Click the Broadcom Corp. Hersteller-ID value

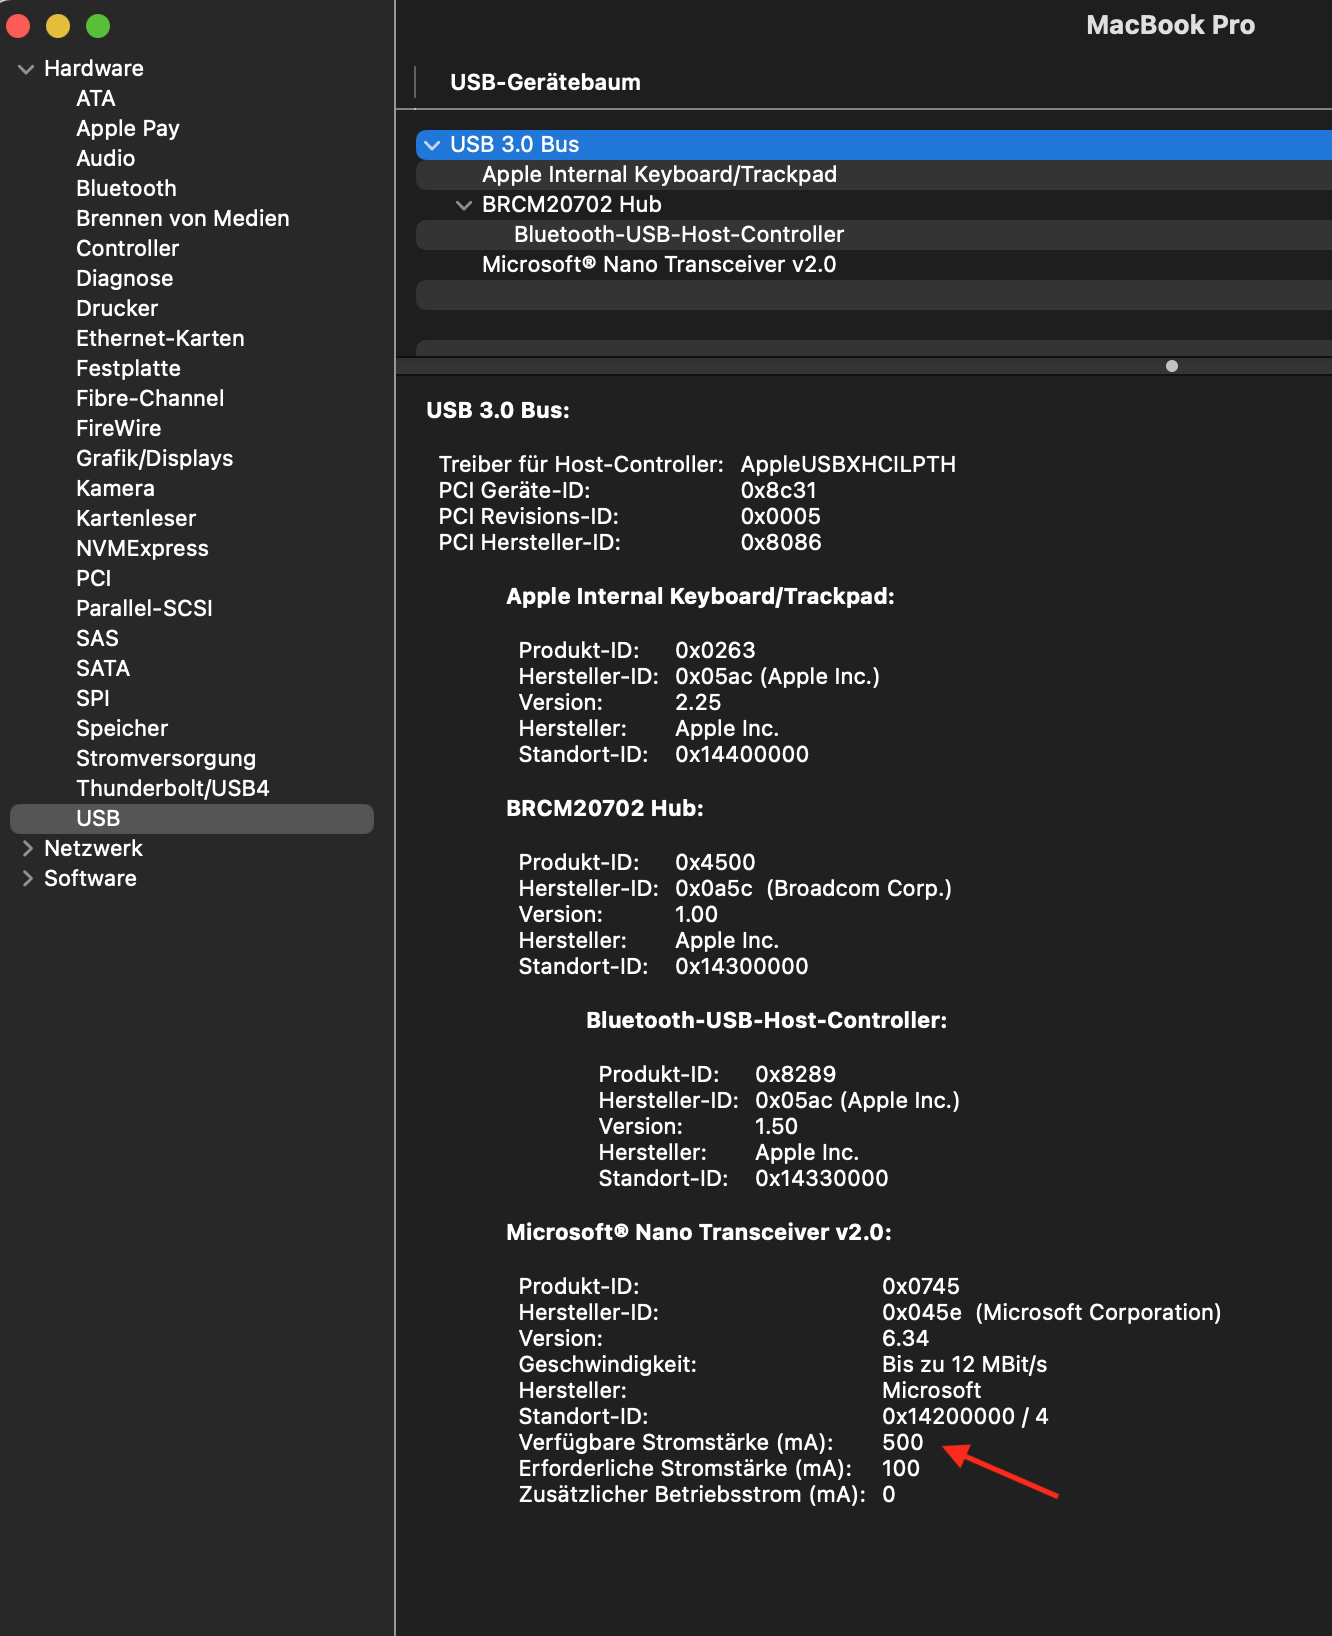(x=813, y=889)
